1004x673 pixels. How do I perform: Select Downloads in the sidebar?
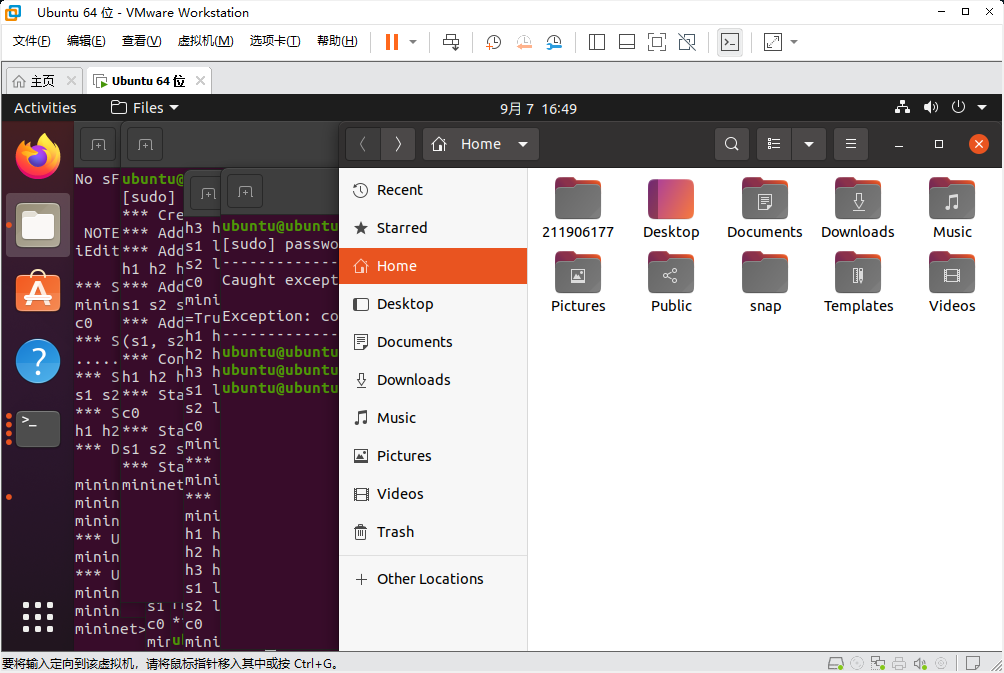click(433, 380)
